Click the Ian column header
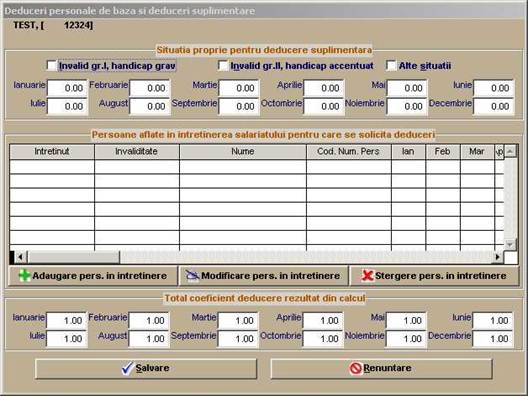This screenshot has width=528, height=396. point(408,152)
